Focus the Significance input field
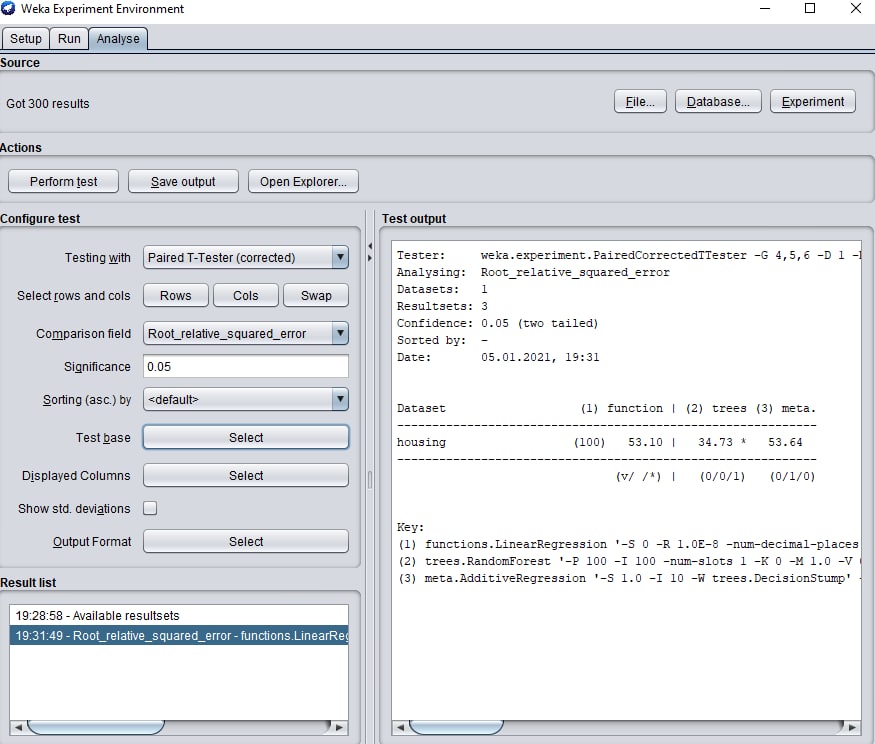This screenshot has width=875, height=744. click(x=246, y=367)
